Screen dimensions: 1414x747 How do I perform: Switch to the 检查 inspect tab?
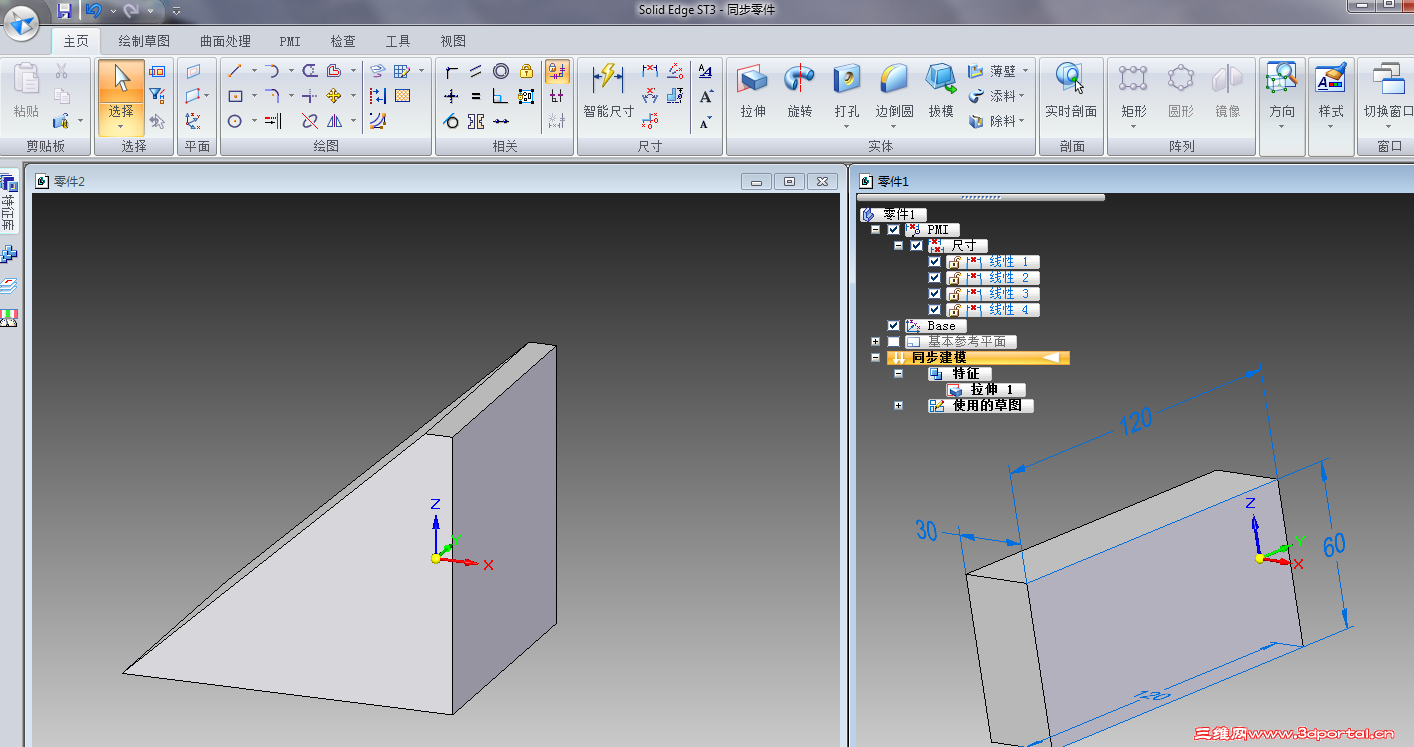(343, 41)
